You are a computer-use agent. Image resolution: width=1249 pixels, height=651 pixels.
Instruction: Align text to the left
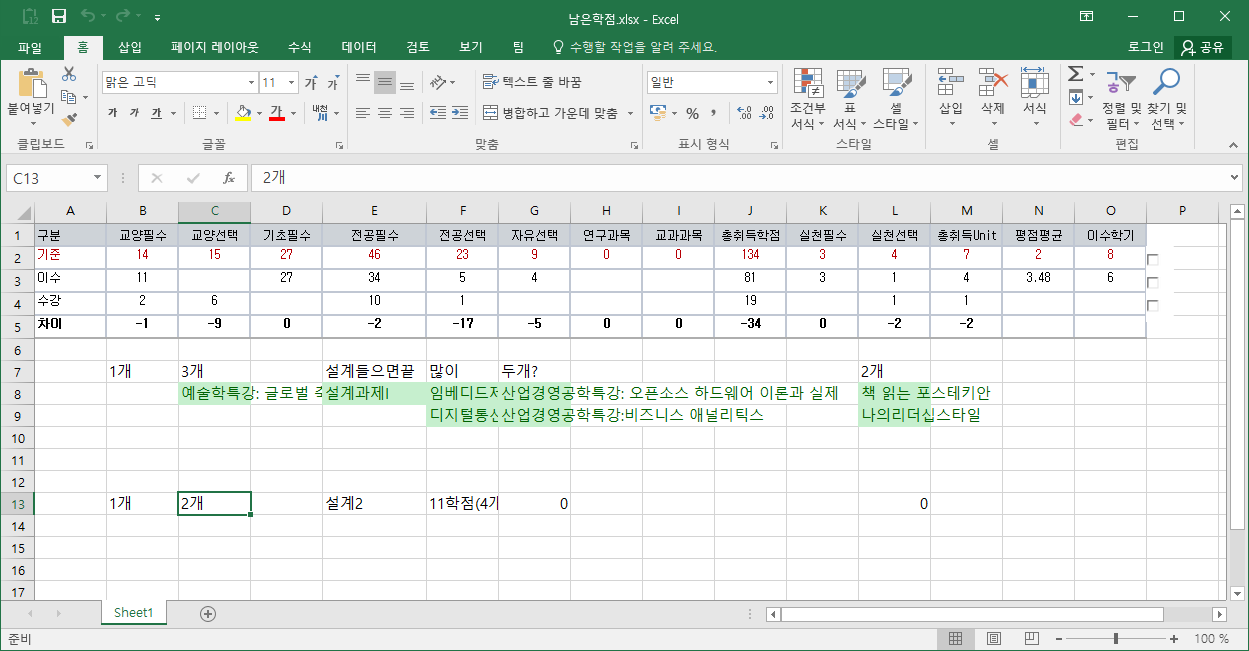click(x=363, y=113)
